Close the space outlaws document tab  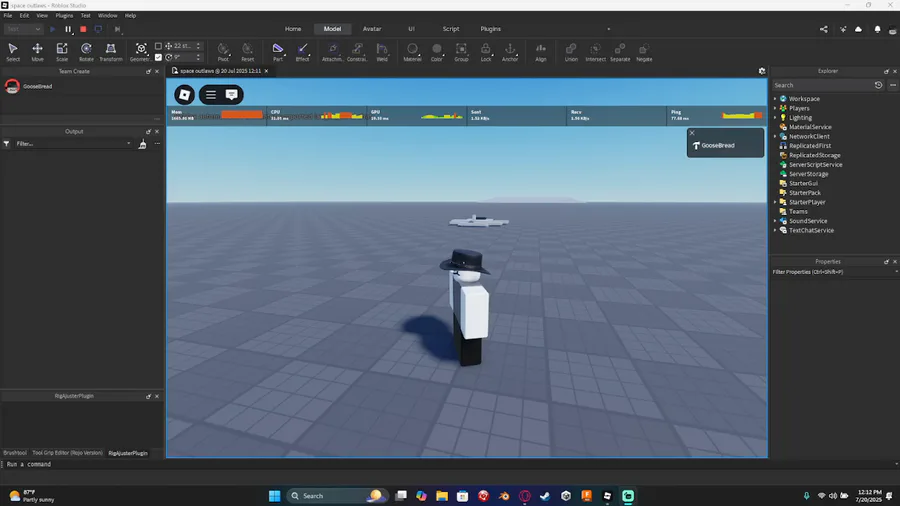tap(266, 71)
